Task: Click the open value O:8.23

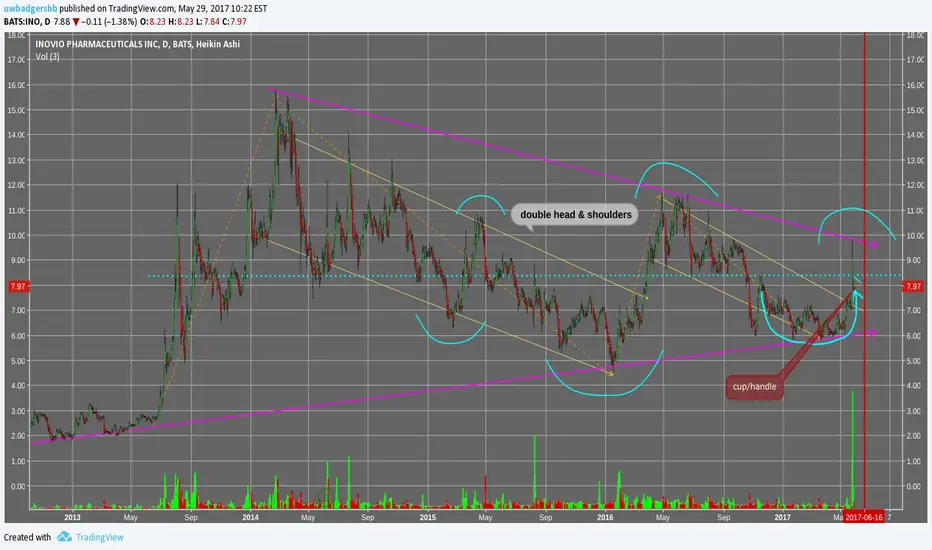Action: [153, 21]
